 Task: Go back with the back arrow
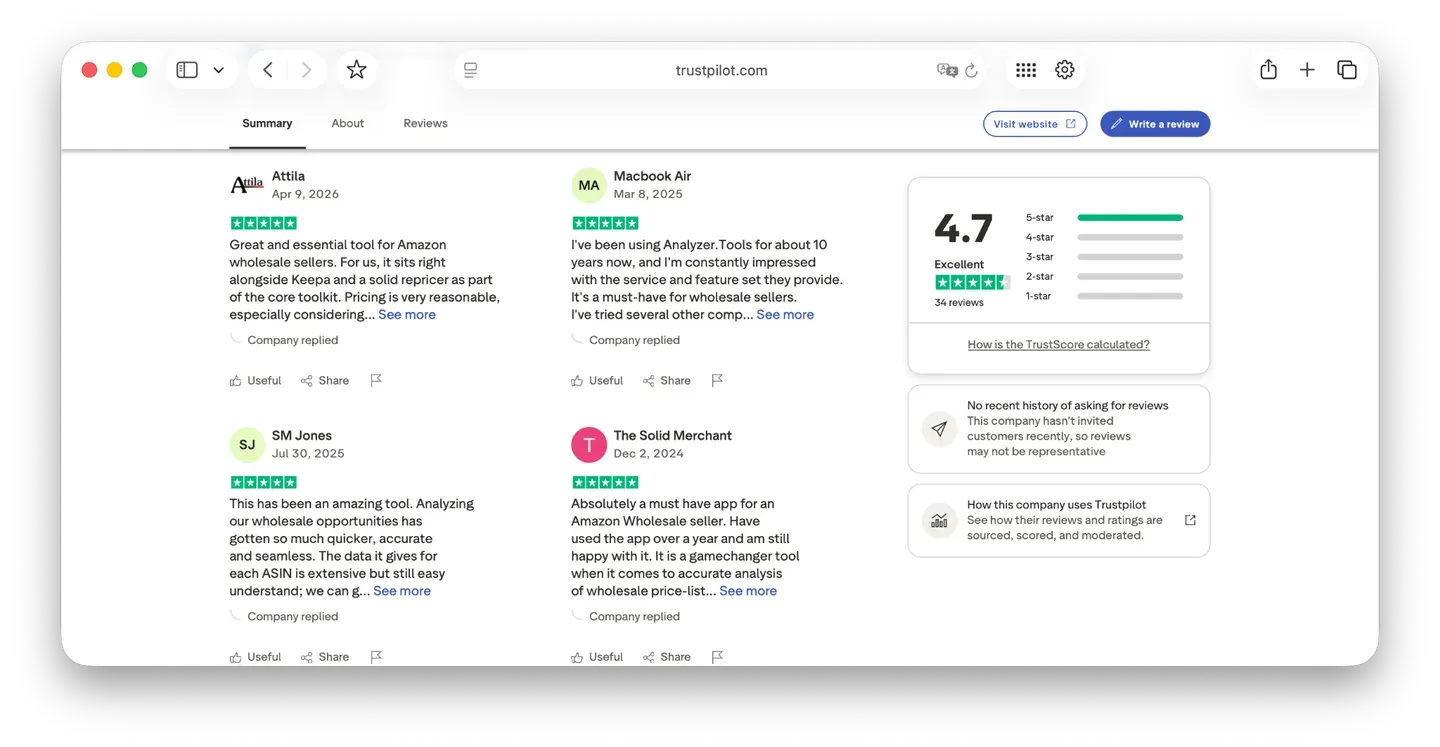(268, 70)
